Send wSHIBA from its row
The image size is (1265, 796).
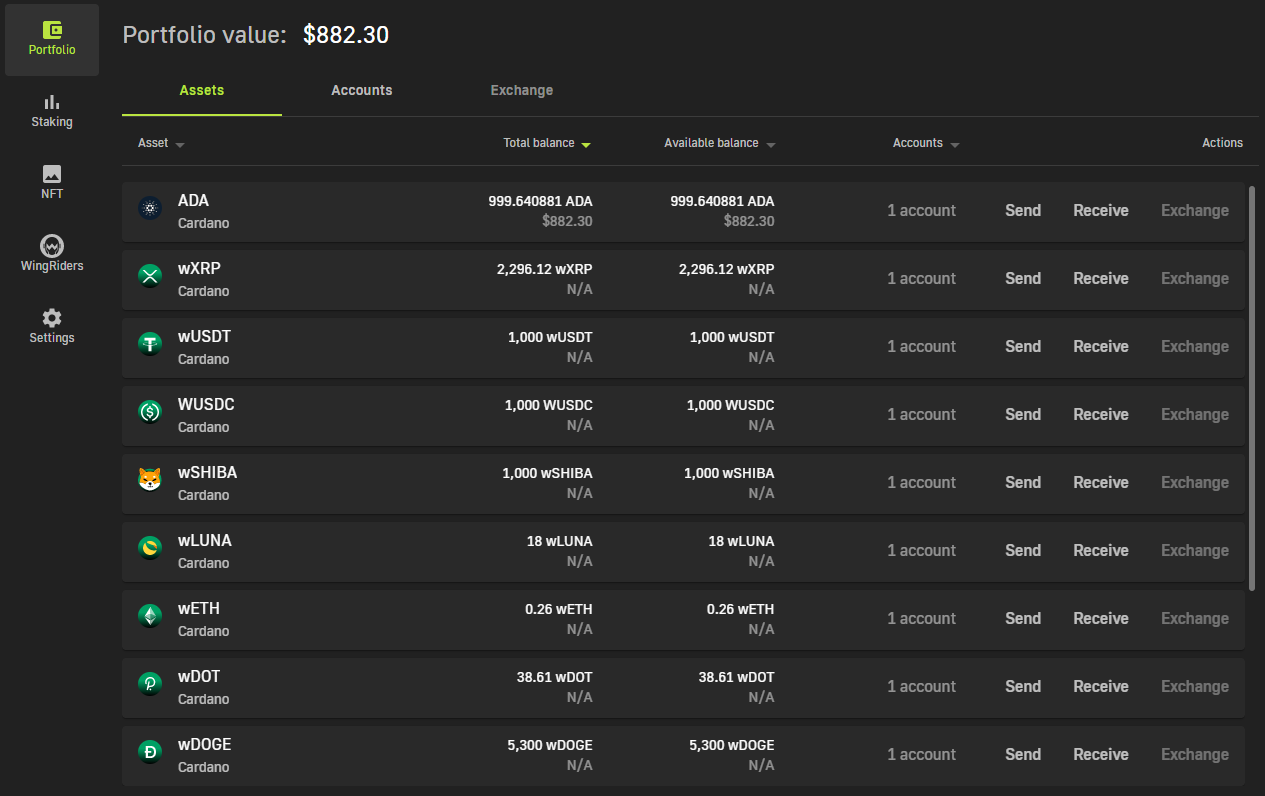click(x=1023, y=482)
